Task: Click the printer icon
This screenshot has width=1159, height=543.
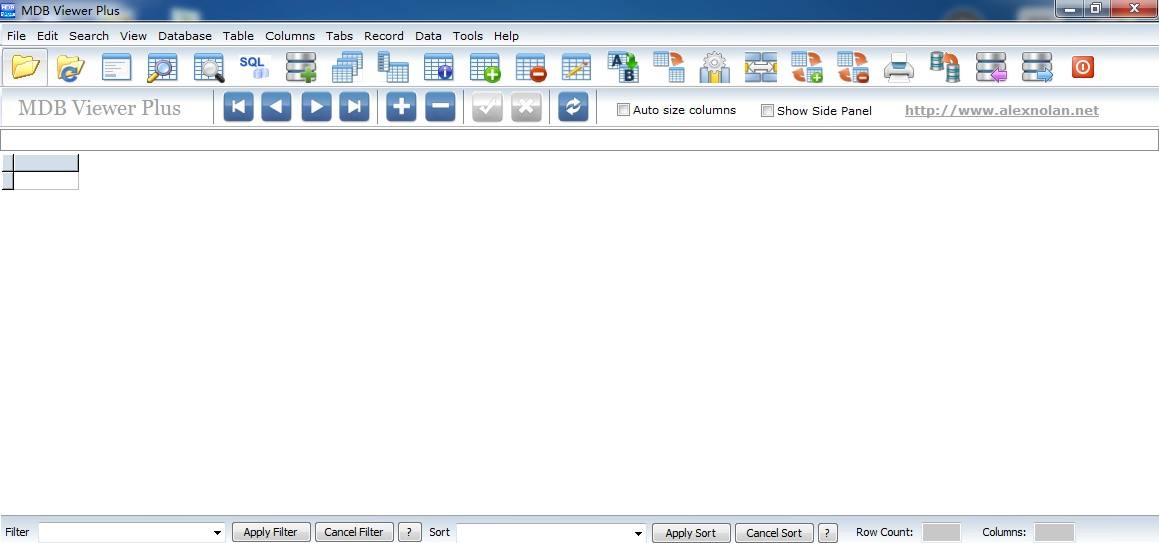Action: pos(899,67)
